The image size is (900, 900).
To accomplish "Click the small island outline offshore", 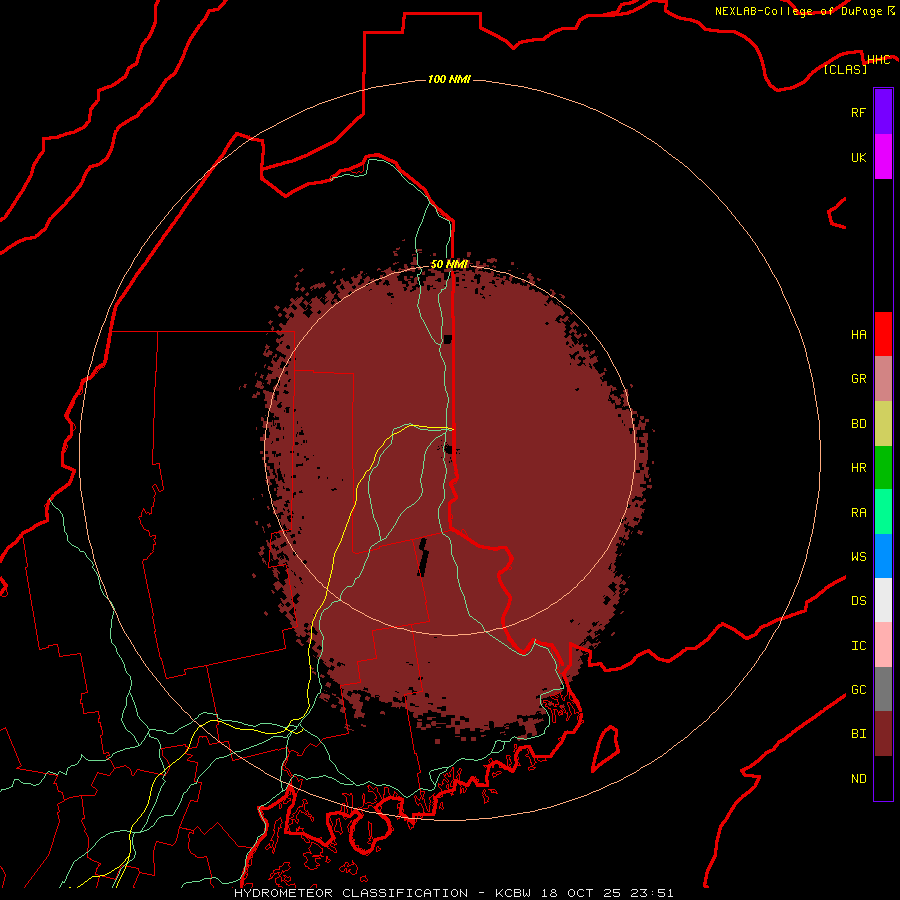I will point(605,748).
